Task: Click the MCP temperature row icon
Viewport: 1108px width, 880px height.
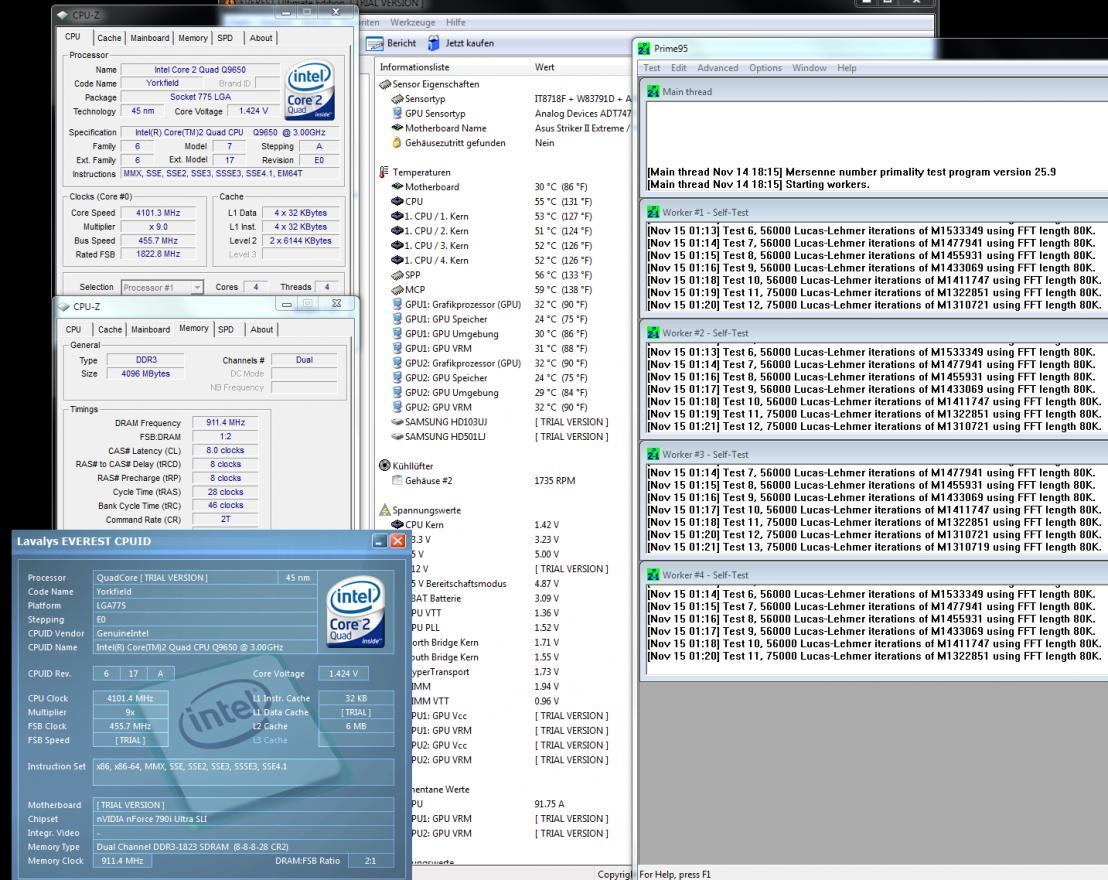Action: (397, 290)
